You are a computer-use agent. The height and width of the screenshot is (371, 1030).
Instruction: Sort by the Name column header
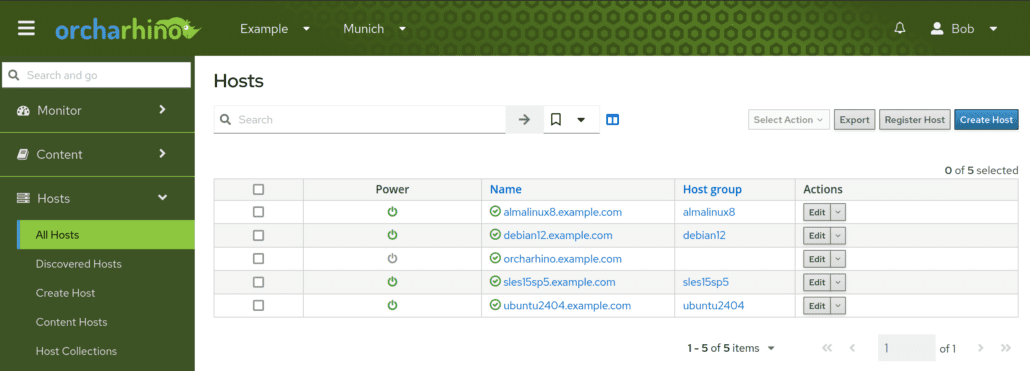tap(506, 189)
